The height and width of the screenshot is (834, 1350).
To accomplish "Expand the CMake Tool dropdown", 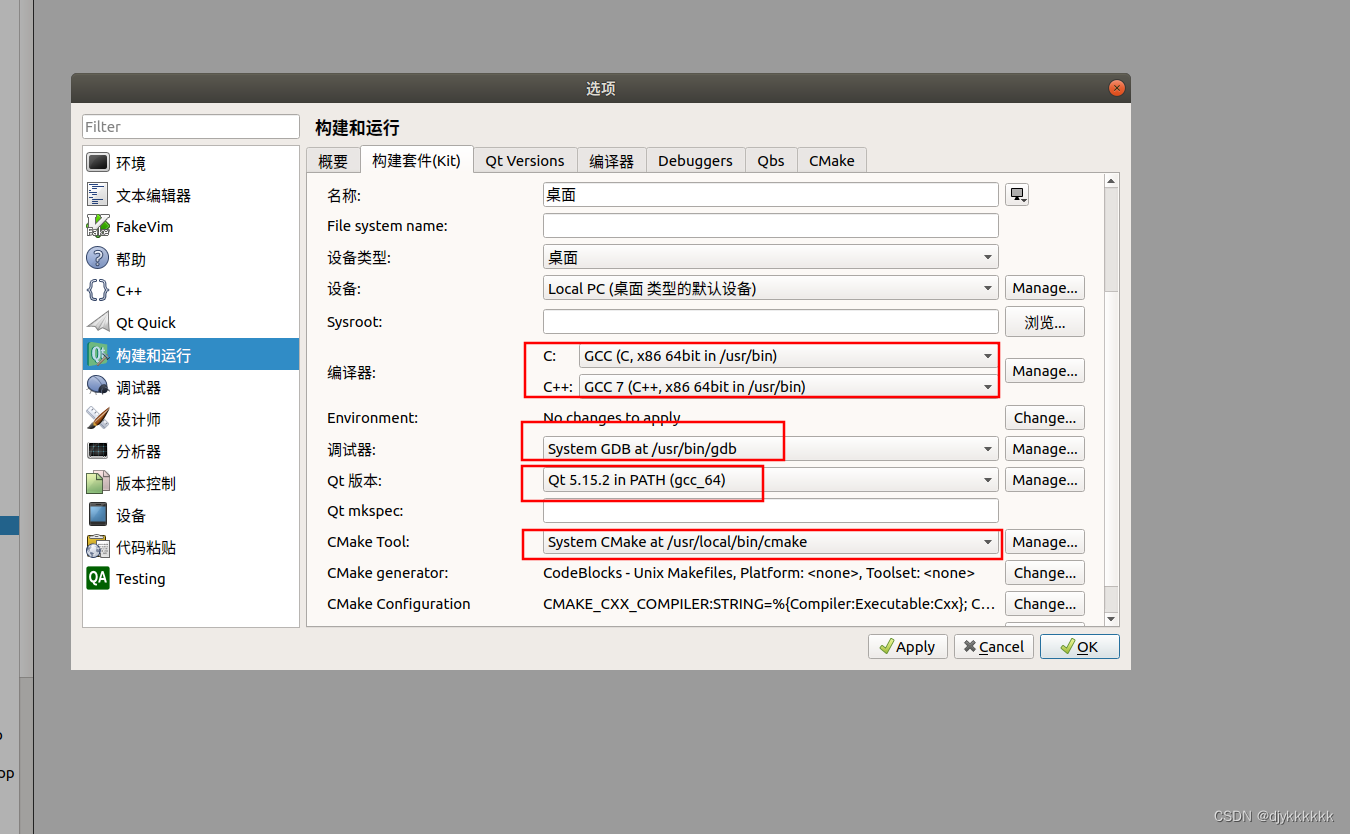I will coord(771,542).
